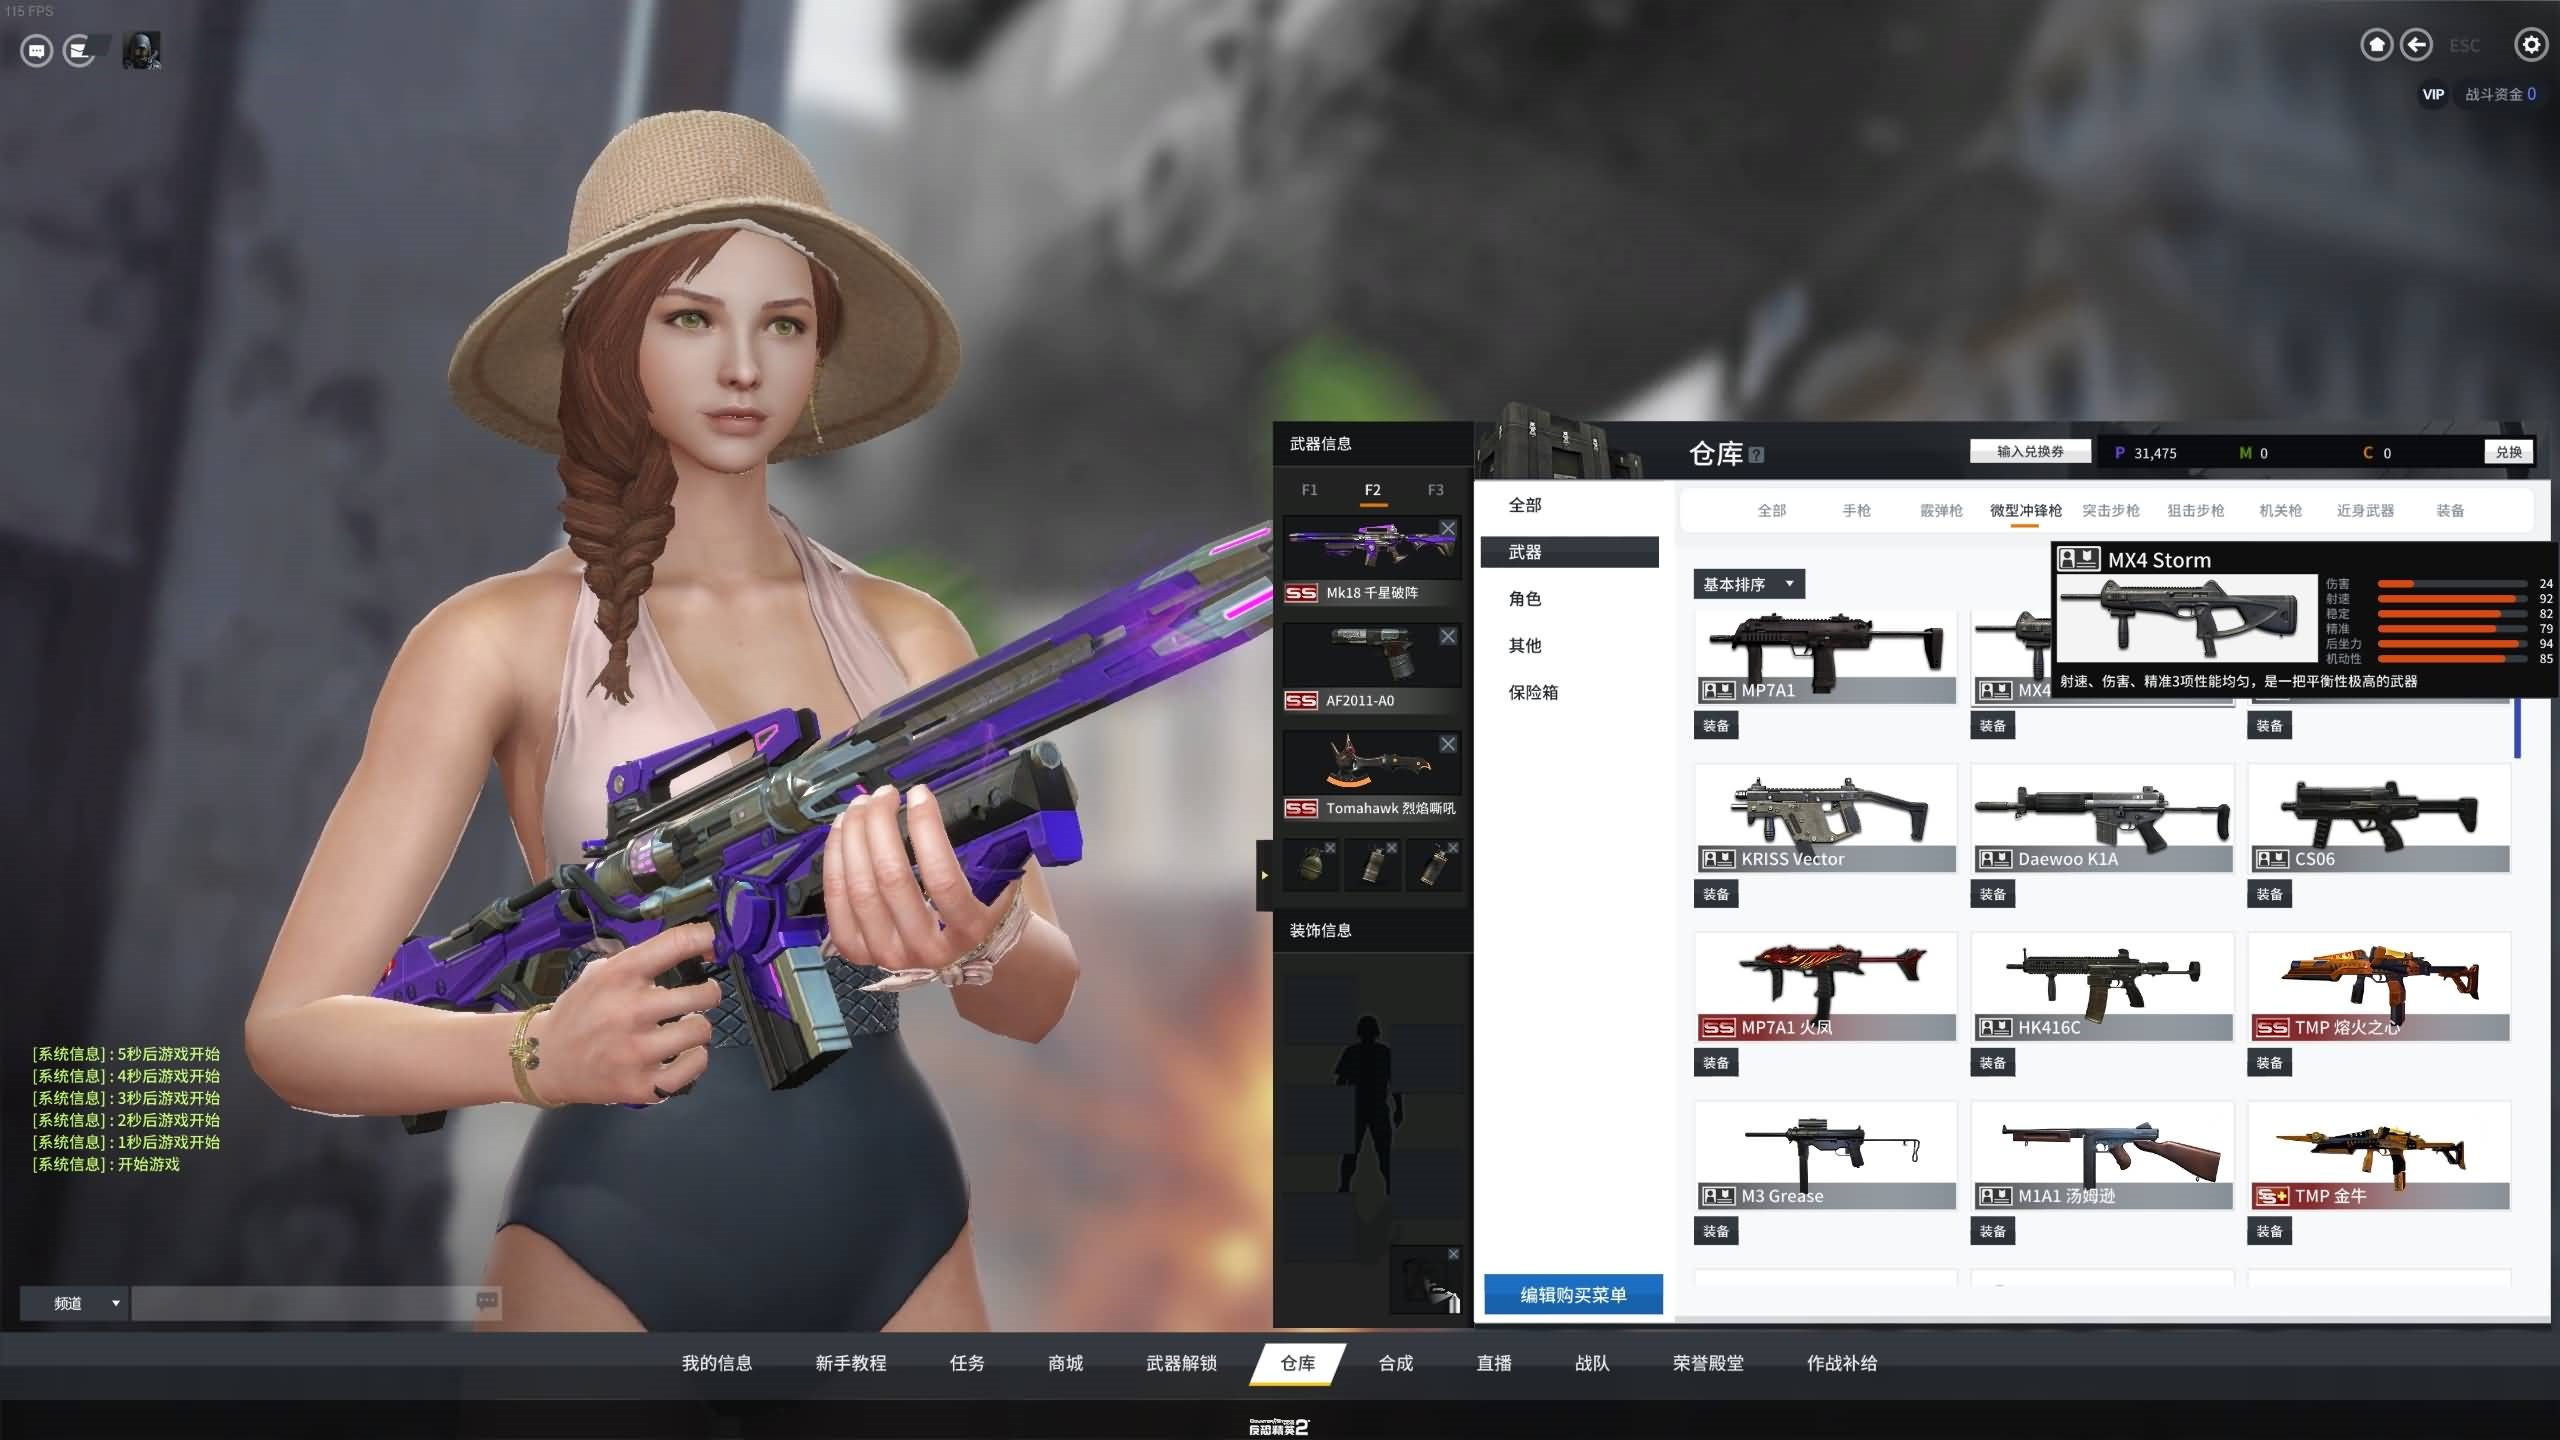2560x1440 pixels.
Task: Click the home icon in top-right
Action: click(x=2377, y=45)
